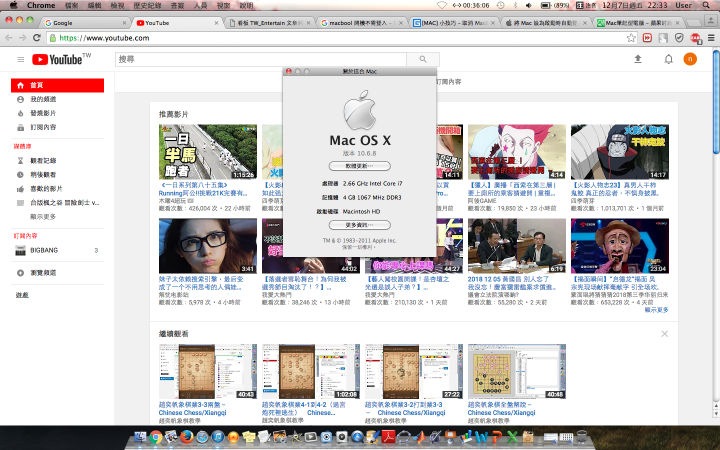Open the Chrome application menu
Image resolution: width=720 pixels, height=450 pixels.
click(x=41, y=5)
